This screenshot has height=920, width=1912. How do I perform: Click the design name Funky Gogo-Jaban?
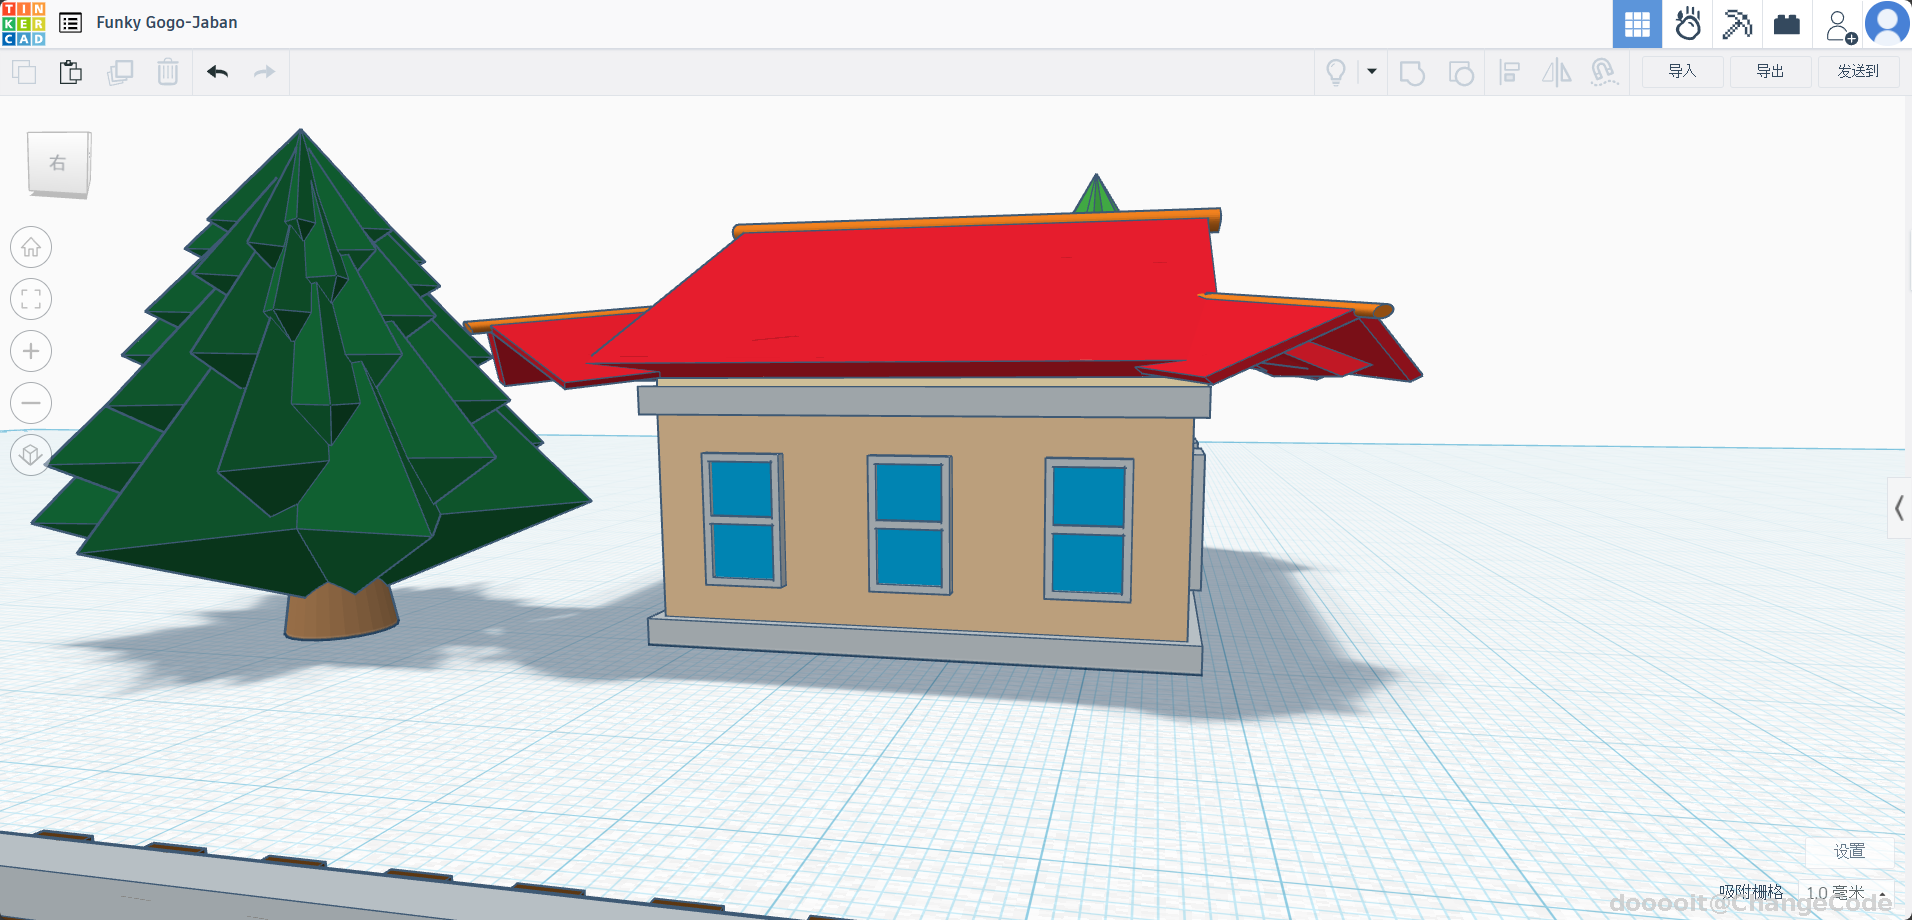point(167,22)
